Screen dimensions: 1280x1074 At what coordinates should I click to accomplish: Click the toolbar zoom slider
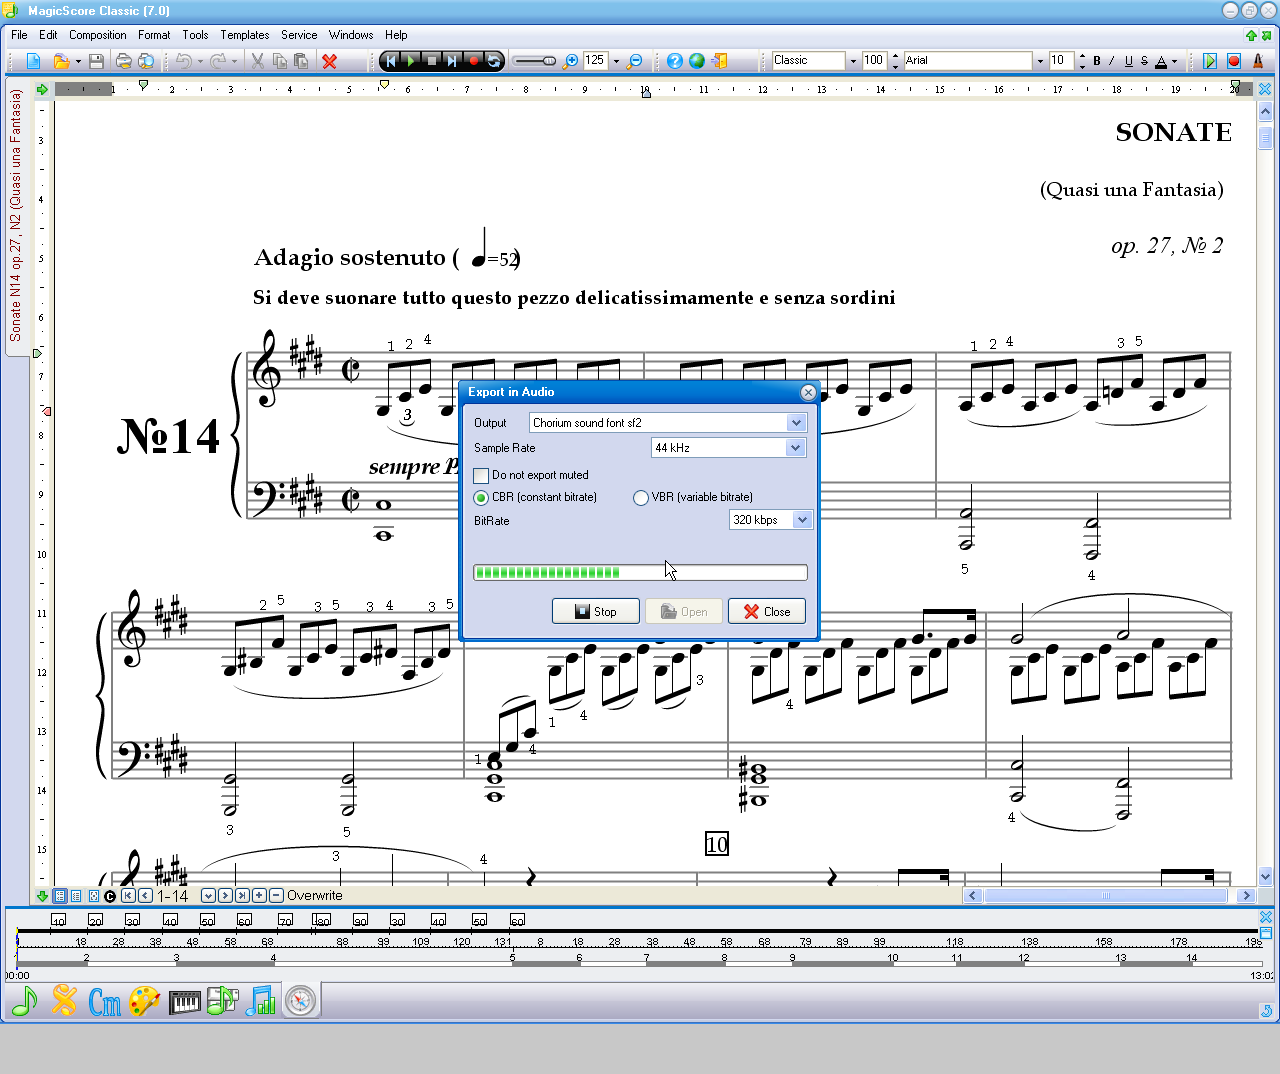[x=535, y=61]
